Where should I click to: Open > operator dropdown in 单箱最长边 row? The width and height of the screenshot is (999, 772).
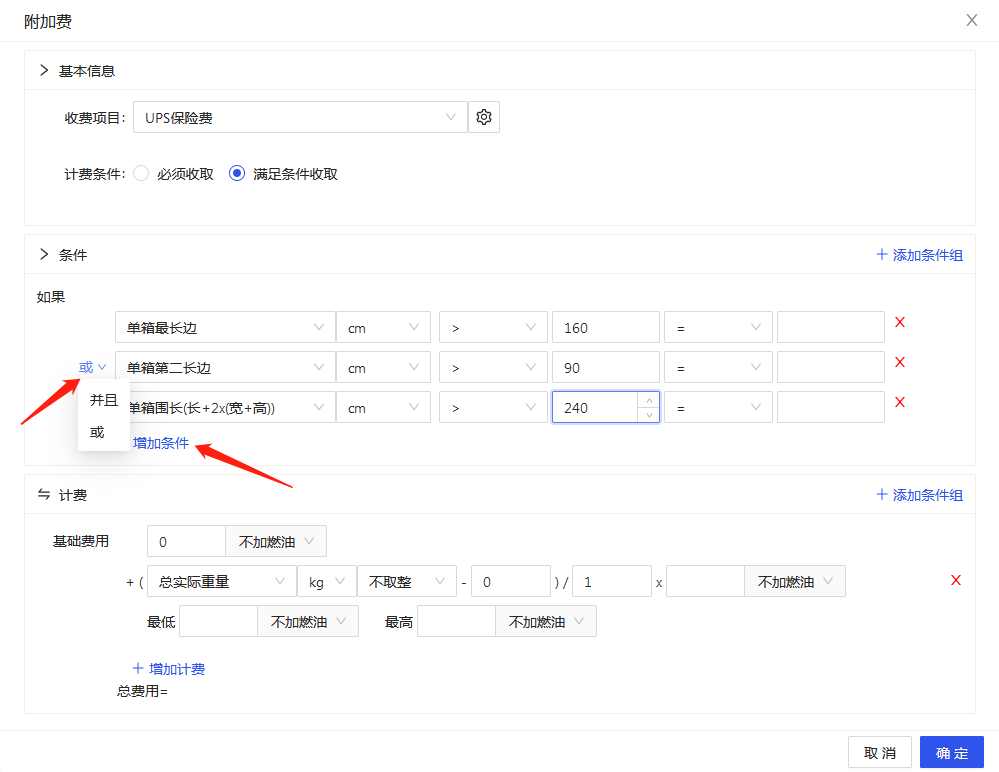tap(493, 327)
